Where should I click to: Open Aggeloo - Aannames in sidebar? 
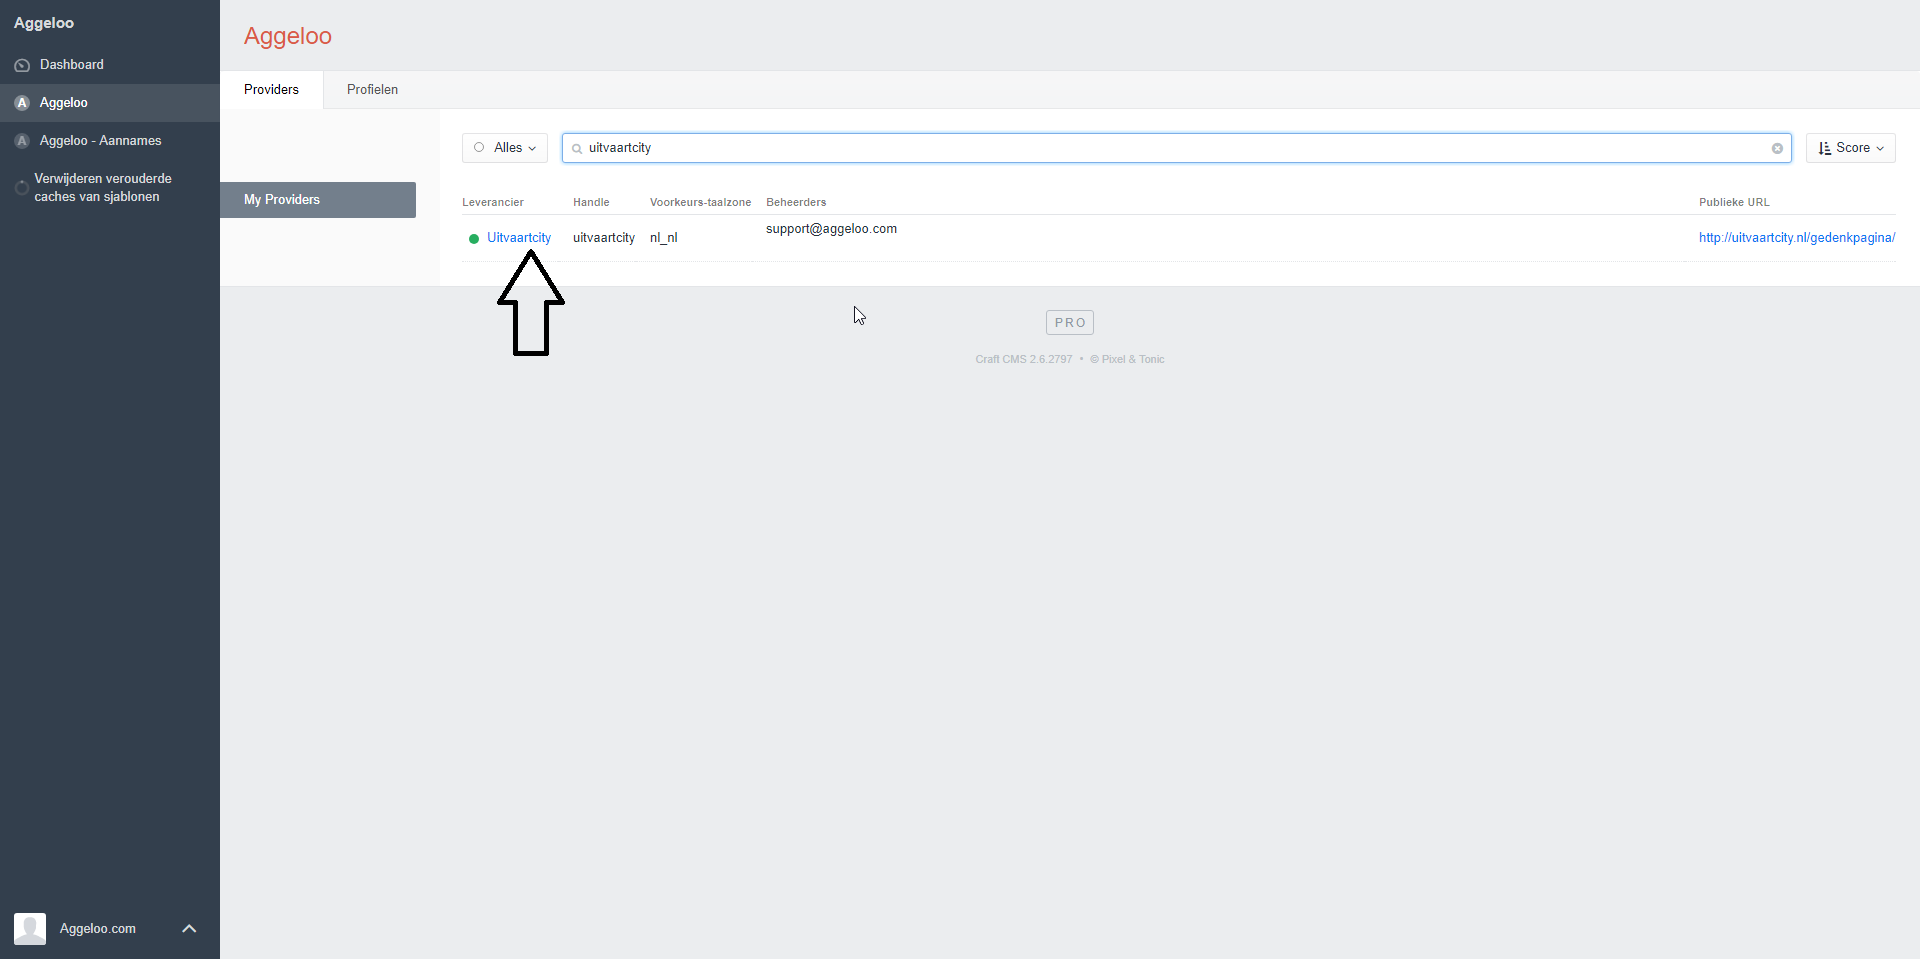[110, 141]
